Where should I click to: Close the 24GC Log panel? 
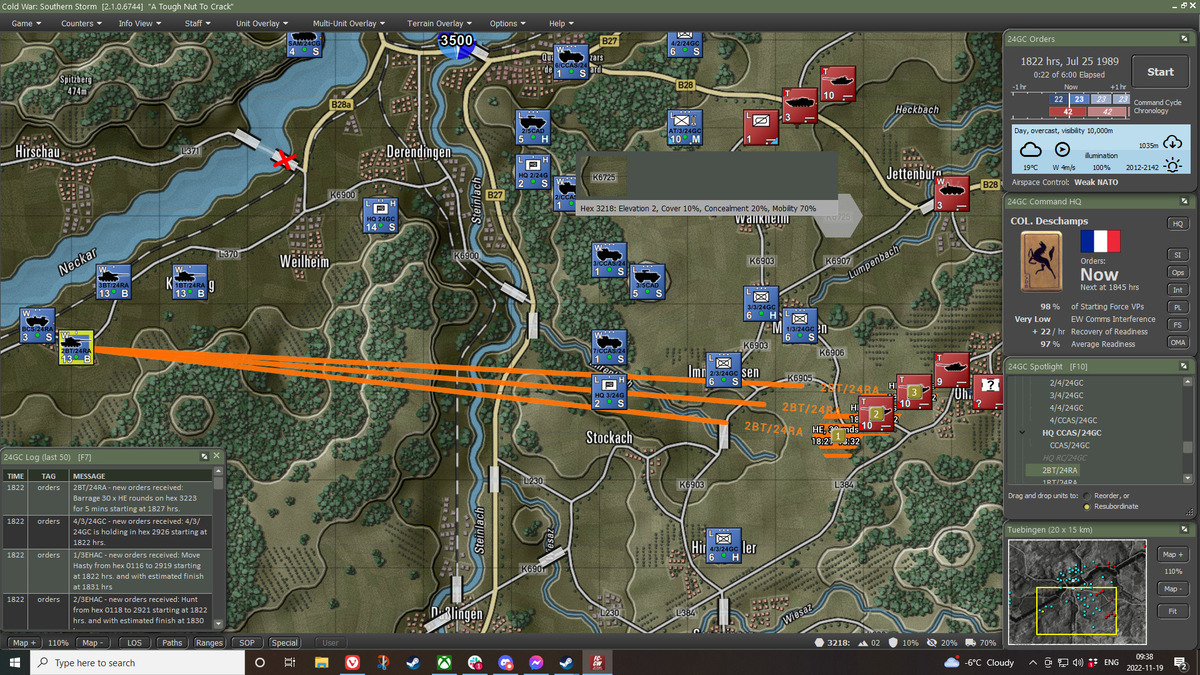[217, 456]
